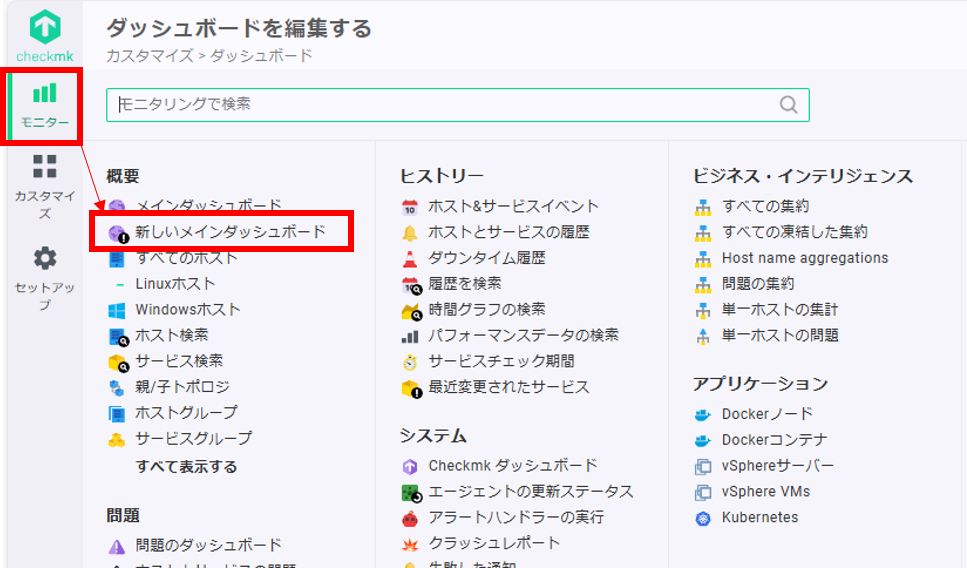Open the カスタマイズ menu in sidebar
Image resolution: width=967 pixels, height=568 pixels.
(45, 187)
